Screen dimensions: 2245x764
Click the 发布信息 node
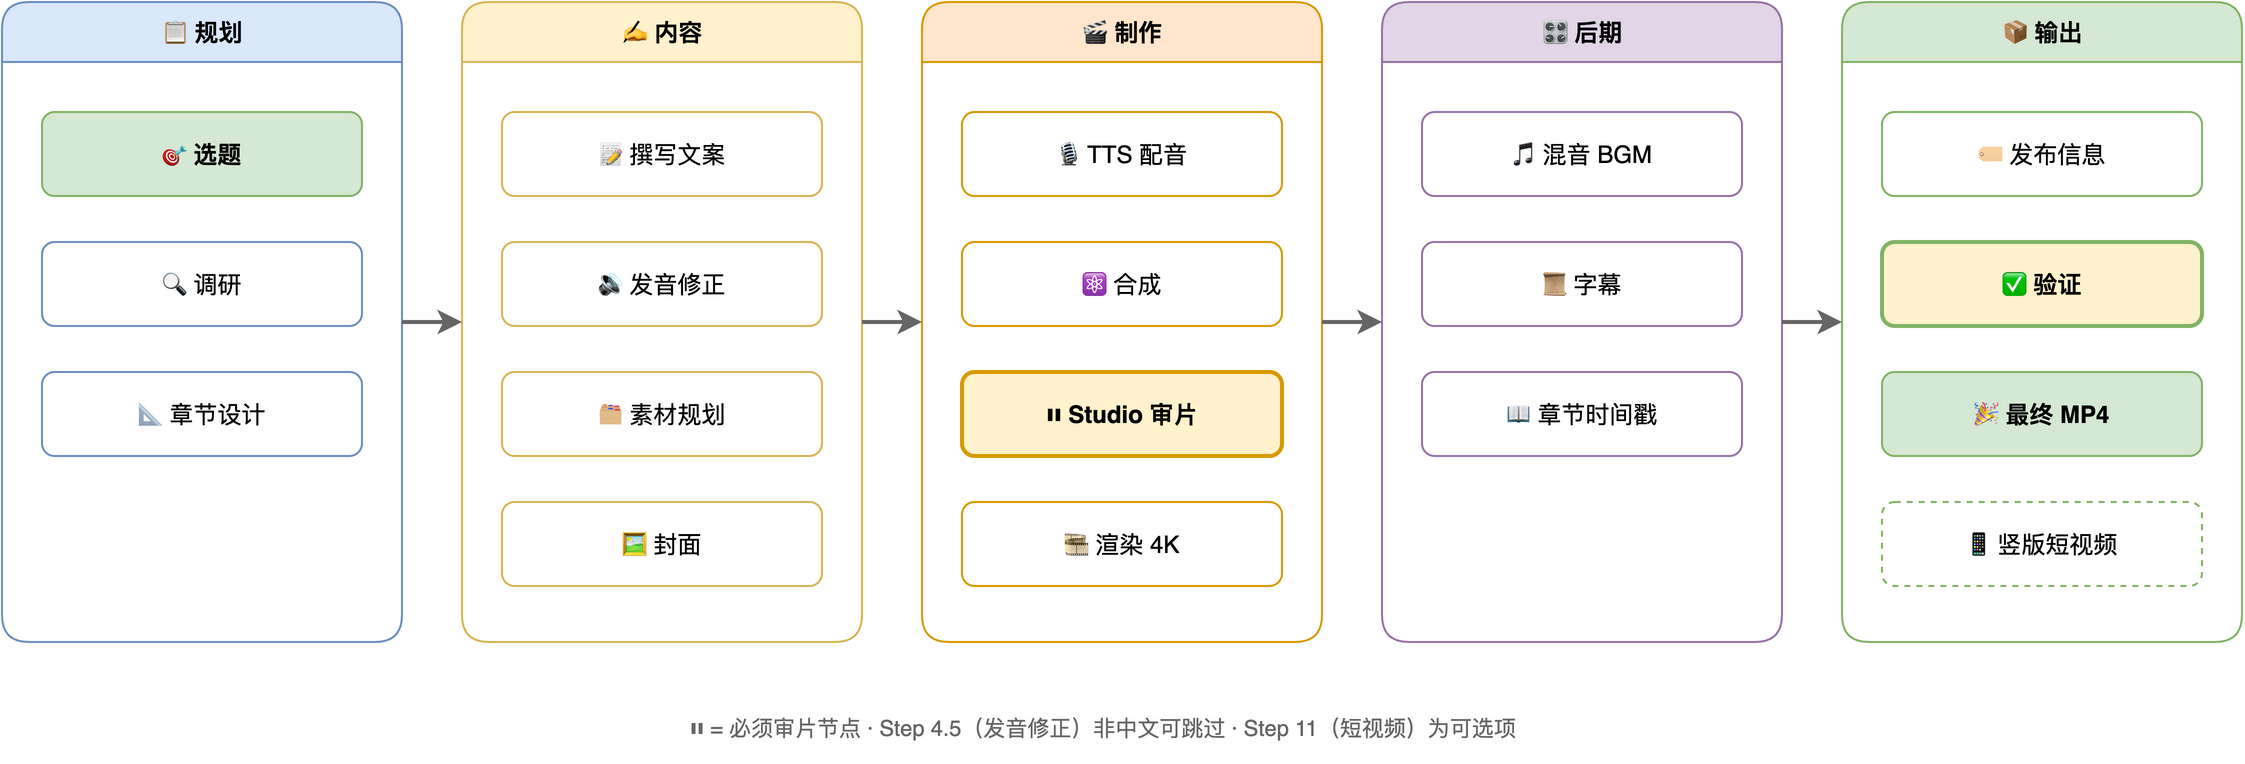[x=2042, y=154]
